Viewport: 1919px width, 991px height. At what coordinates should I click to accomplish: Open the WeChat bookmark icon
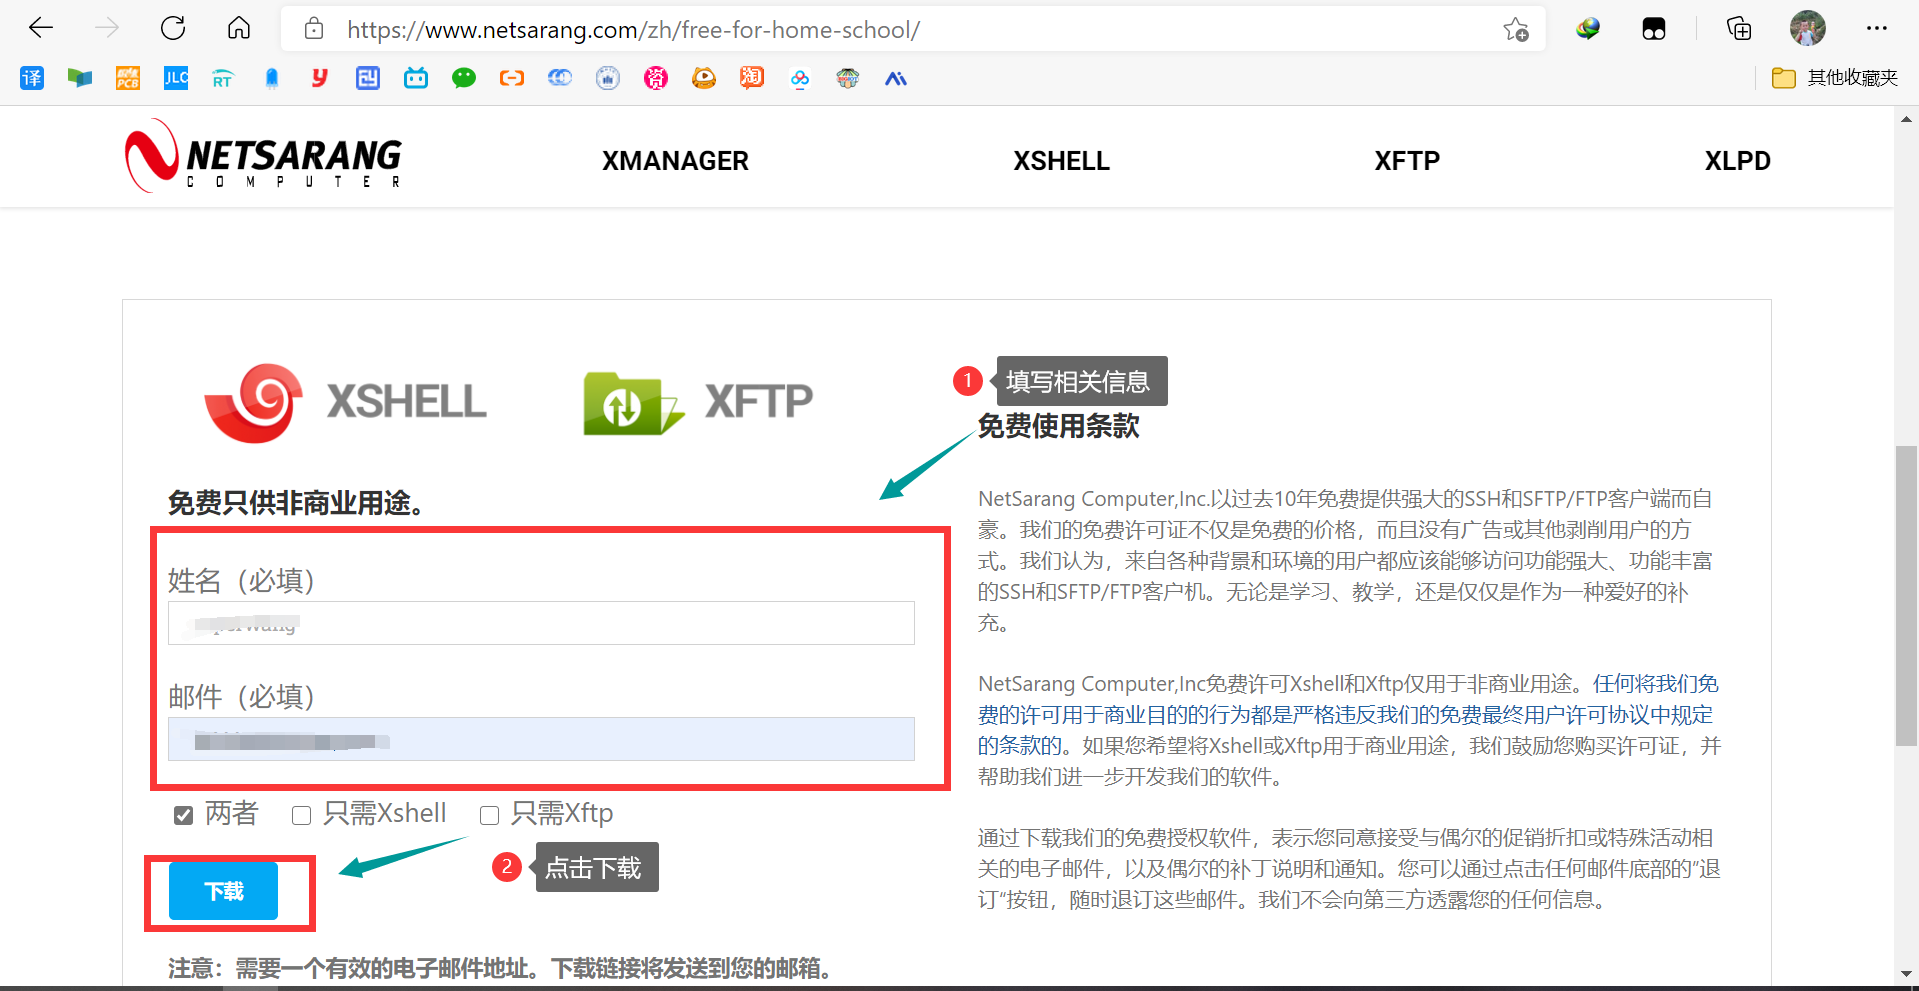(x=463, y=78)
